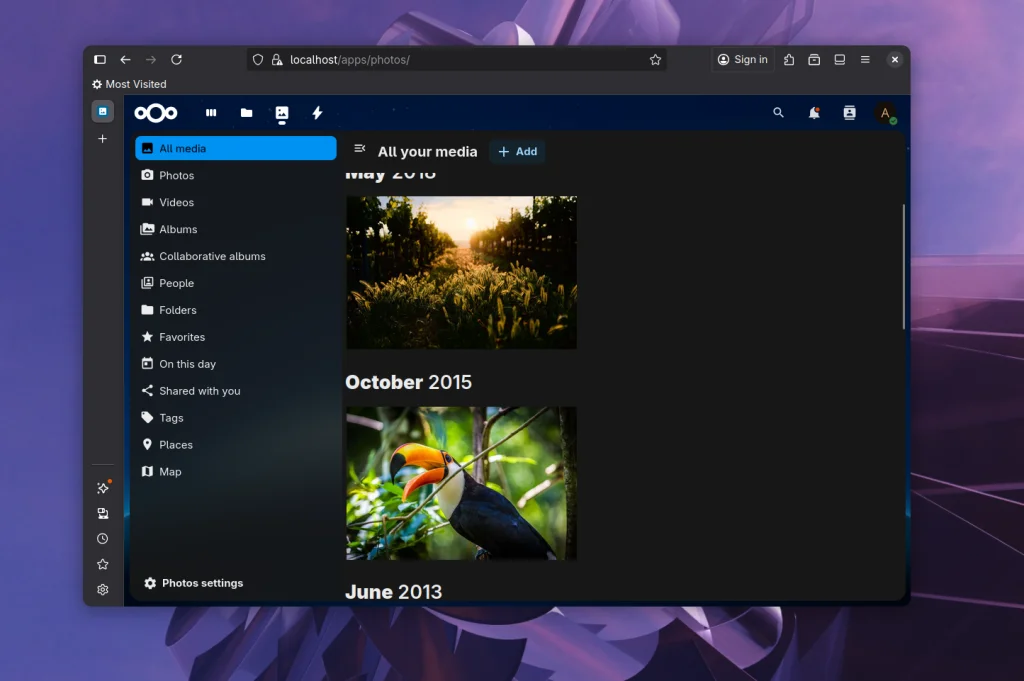Open the Dashboard grid icon

tap(211, 112)
